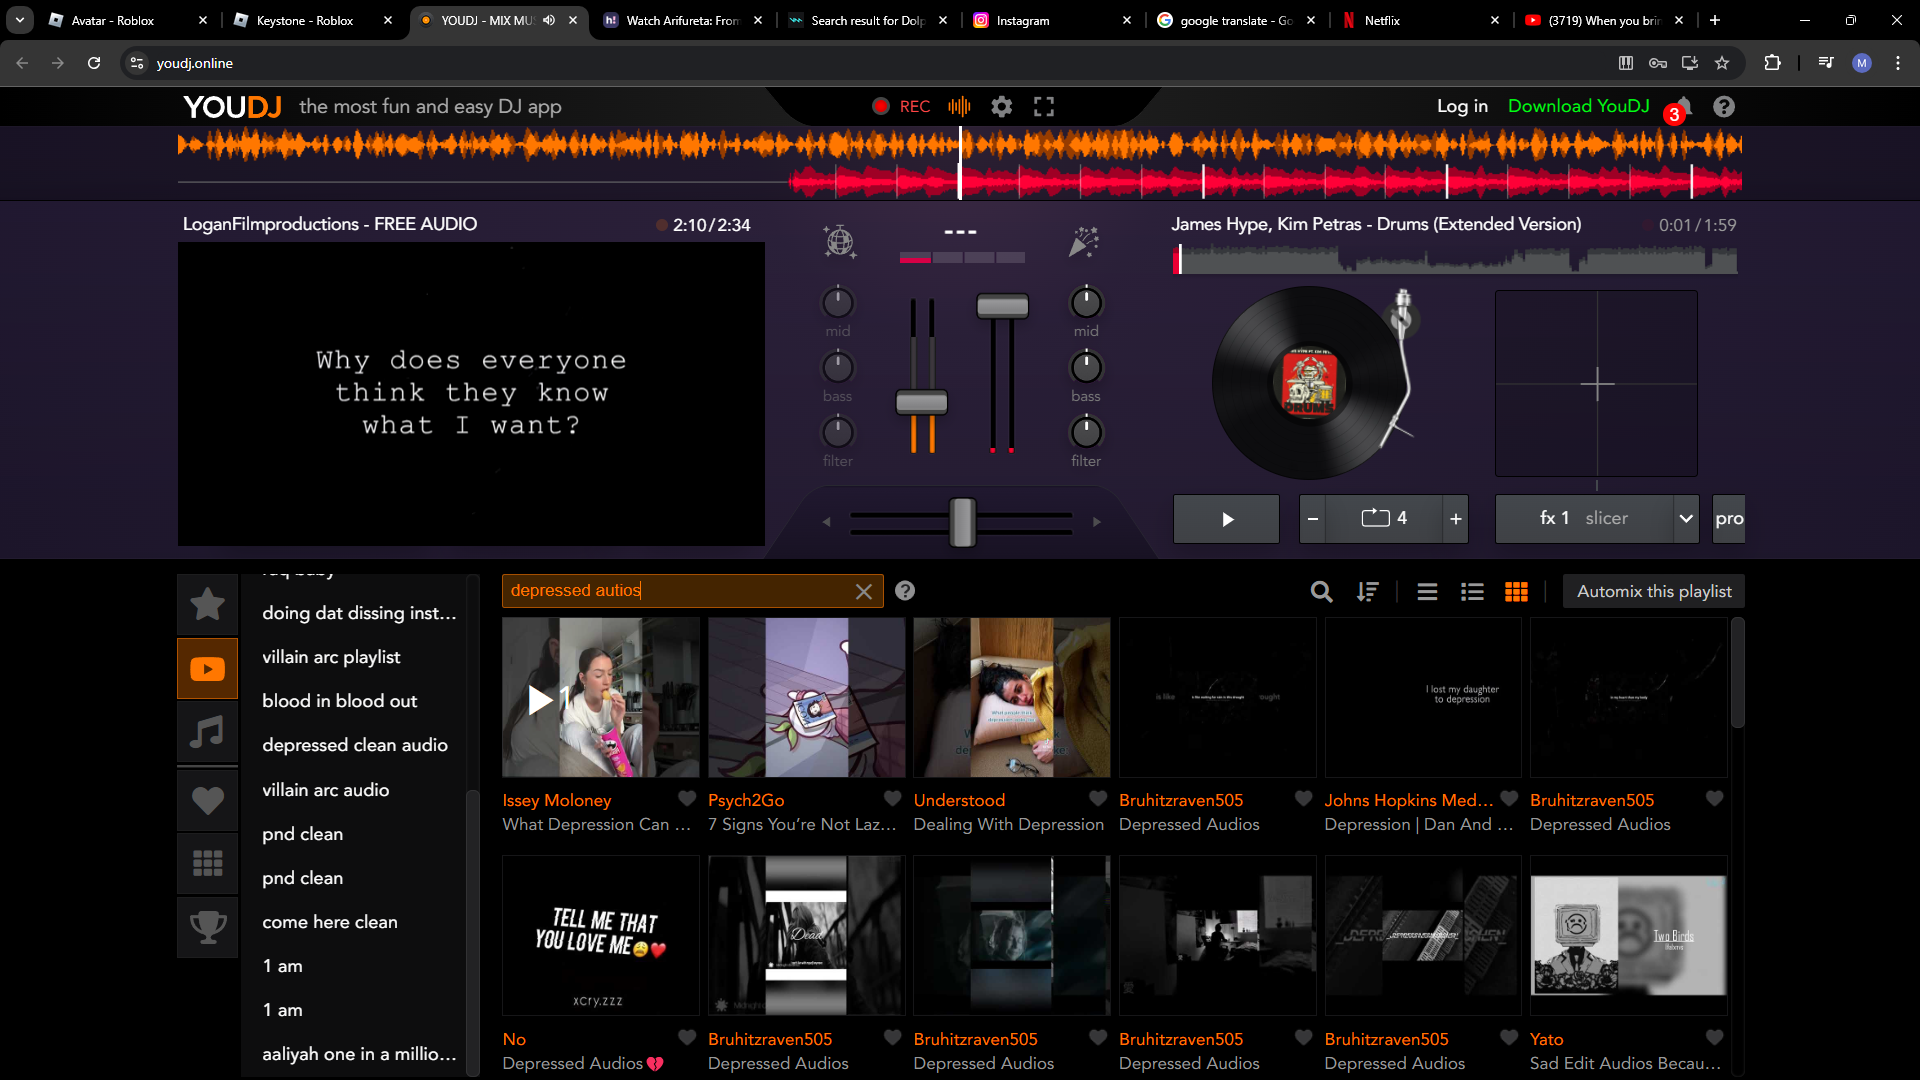This screenshot has width=1920, height=1080.
Task: Open a new browser tab
Action: [x=1715, y=20]
